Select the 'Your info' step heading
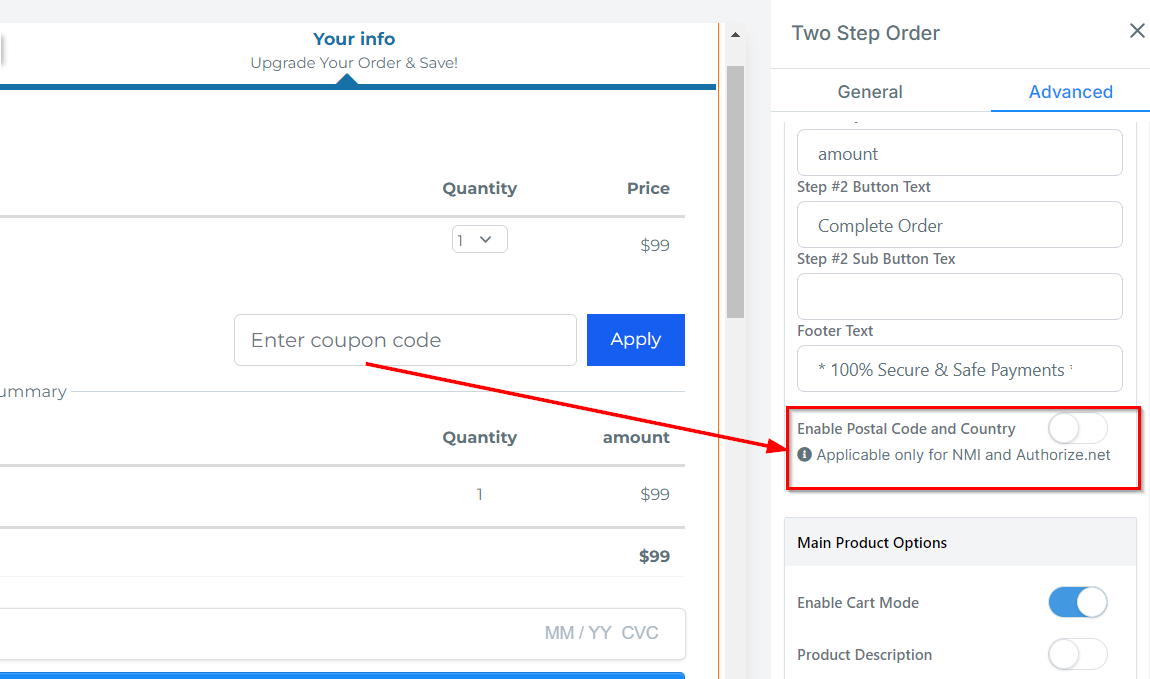 tap(354, 39)
